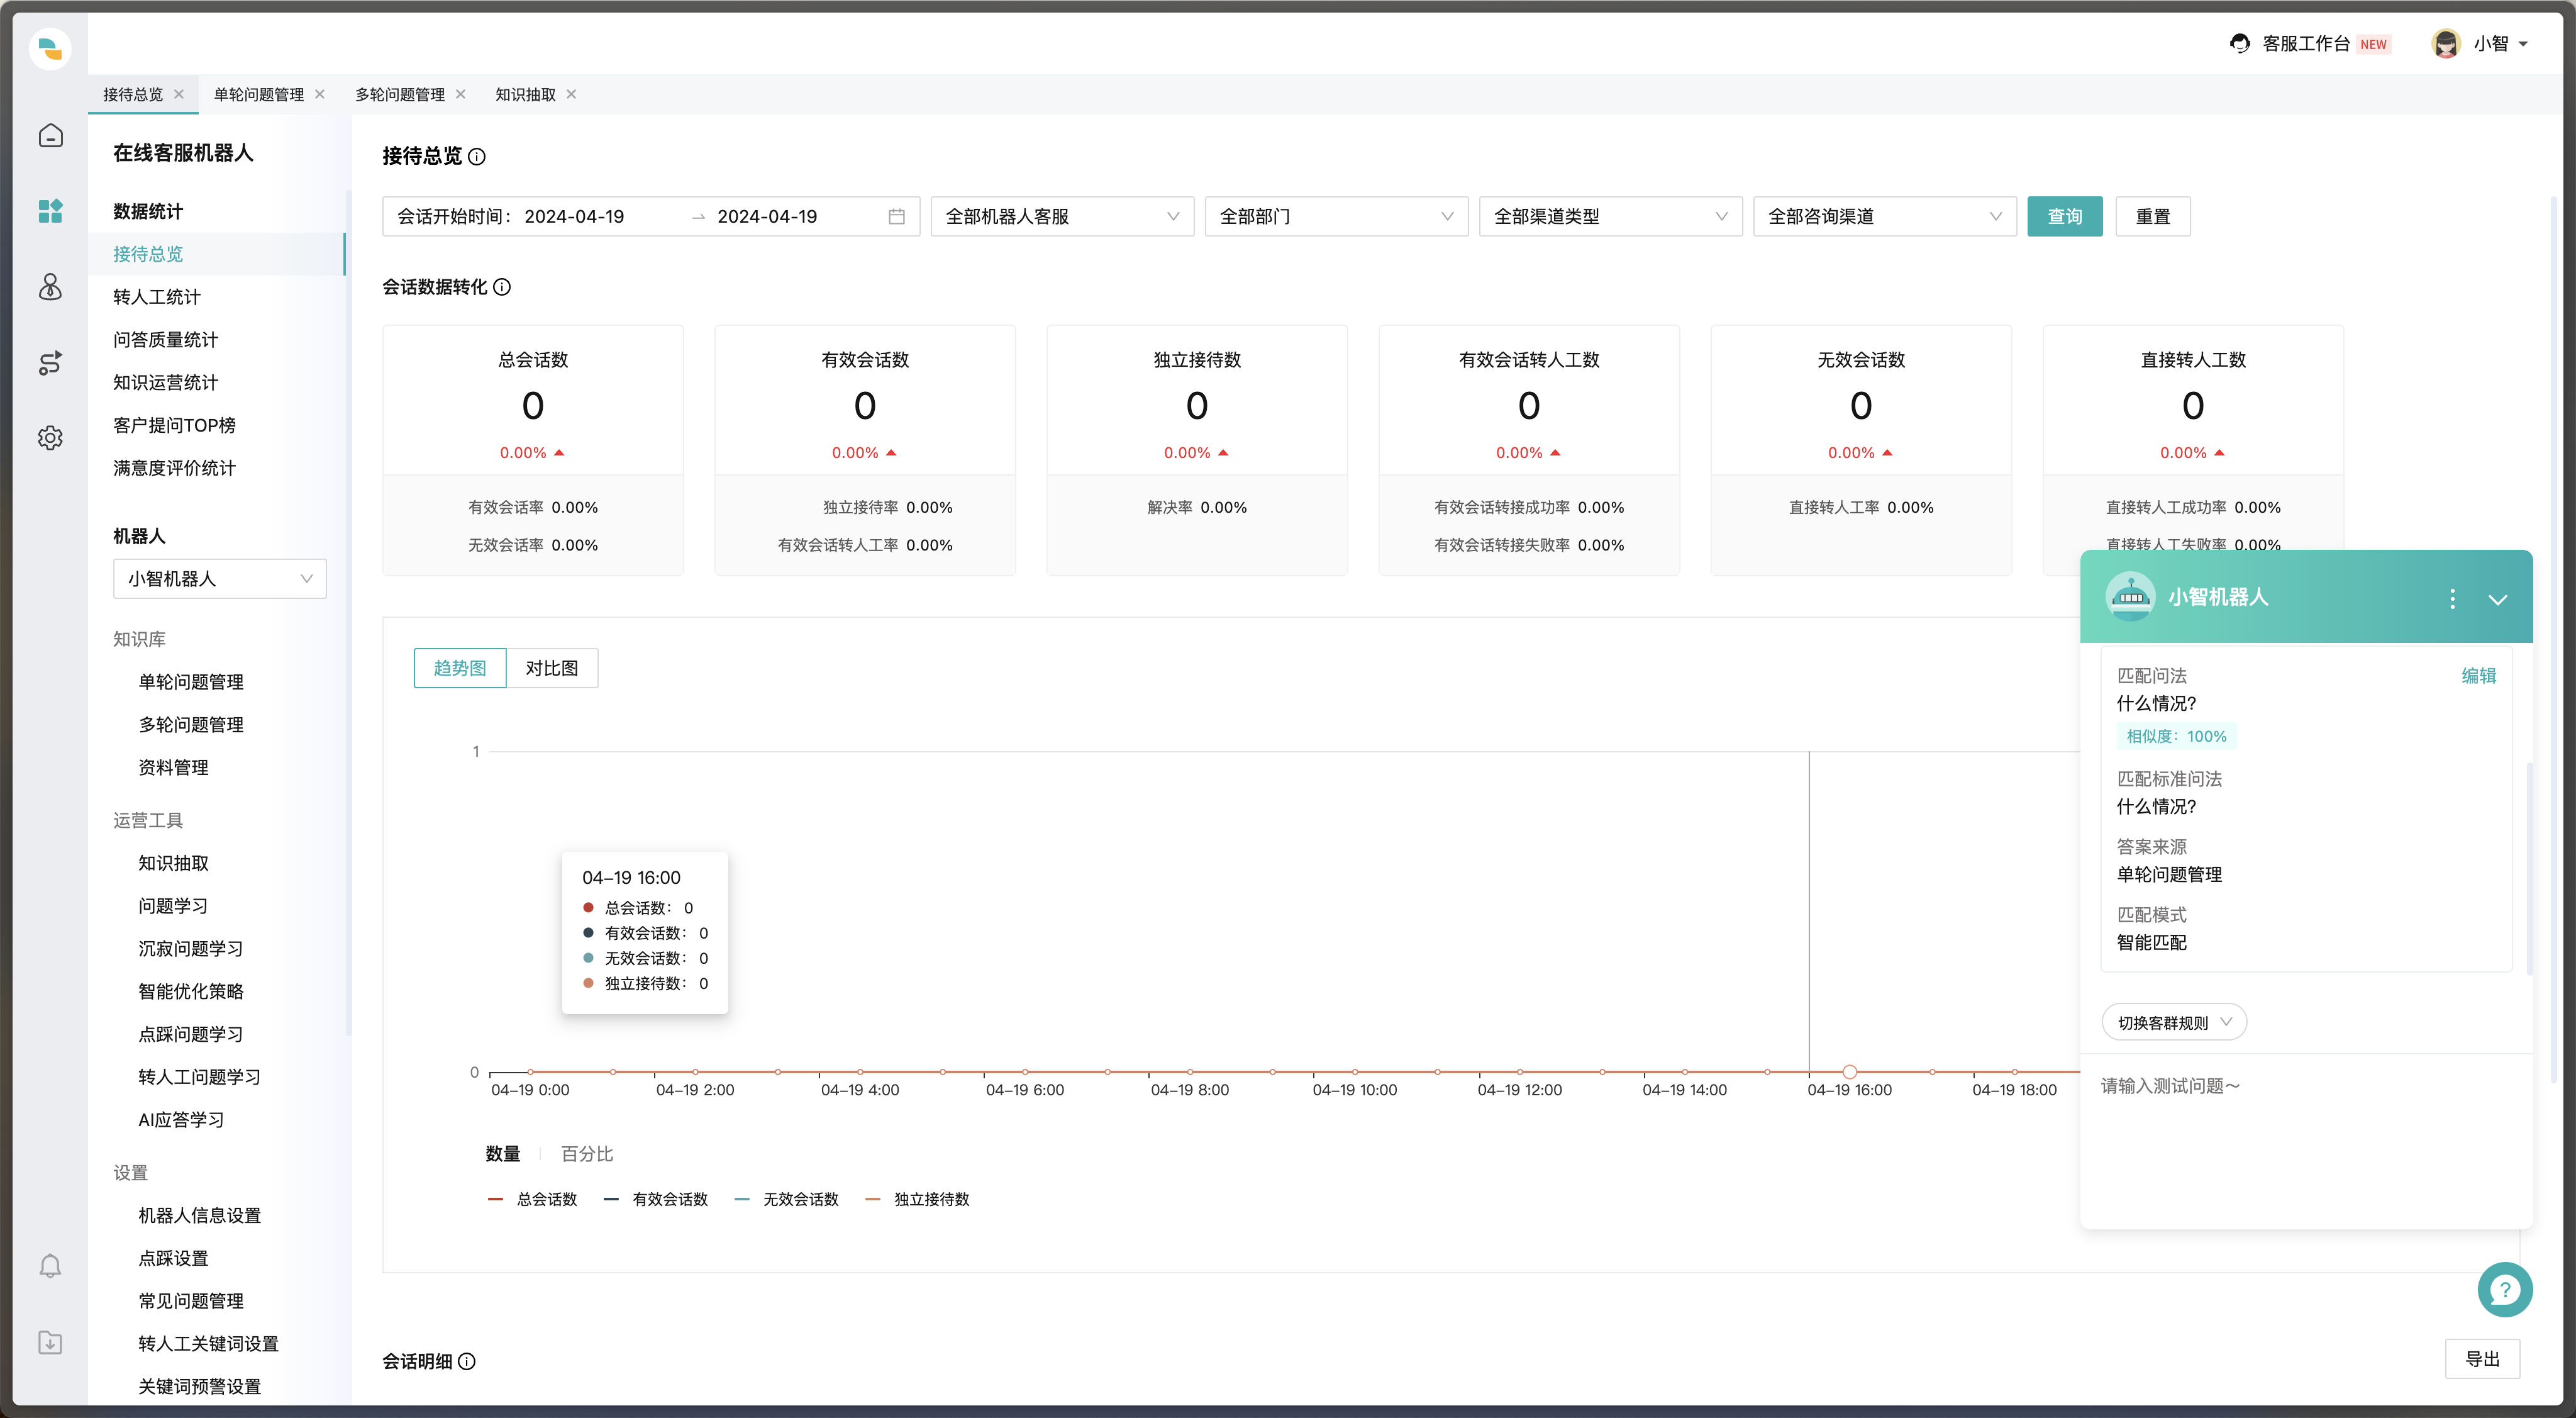The width and height of the screenshot is (2576, 1418).
Task: Open the 小智 user menu arrow
Action: click(2524, 44)
